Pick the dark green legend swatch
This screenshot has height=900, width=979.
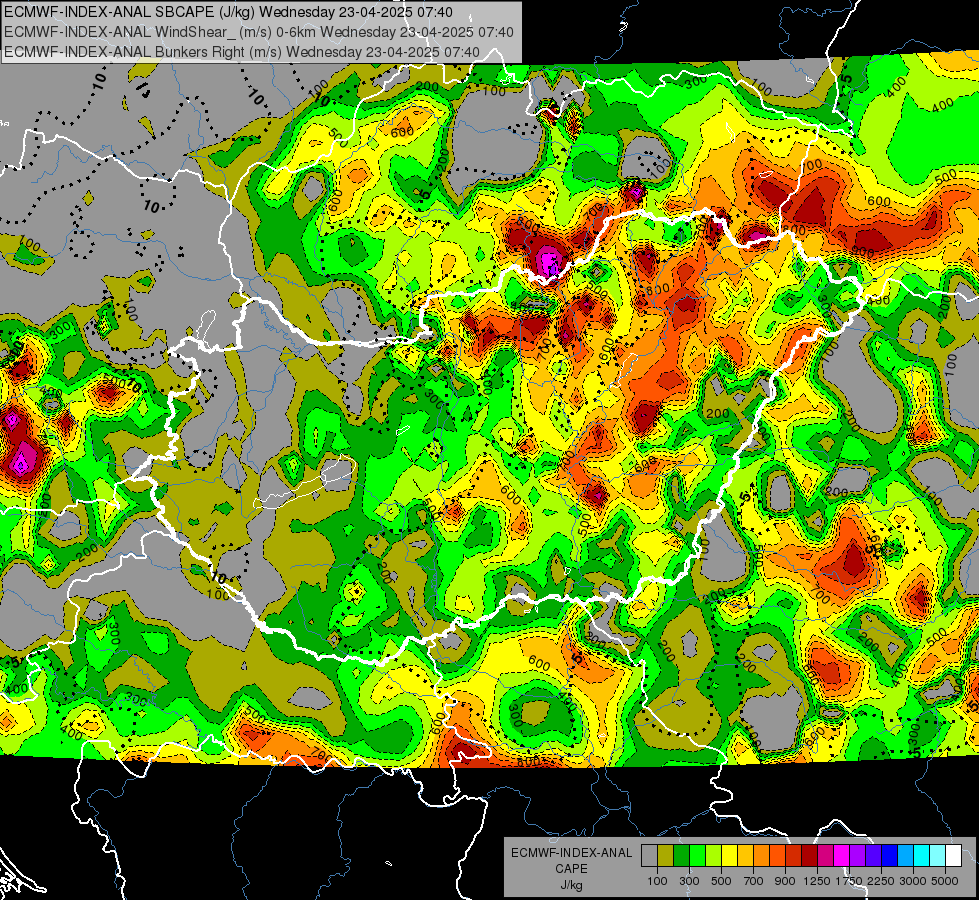coord(681,856)
